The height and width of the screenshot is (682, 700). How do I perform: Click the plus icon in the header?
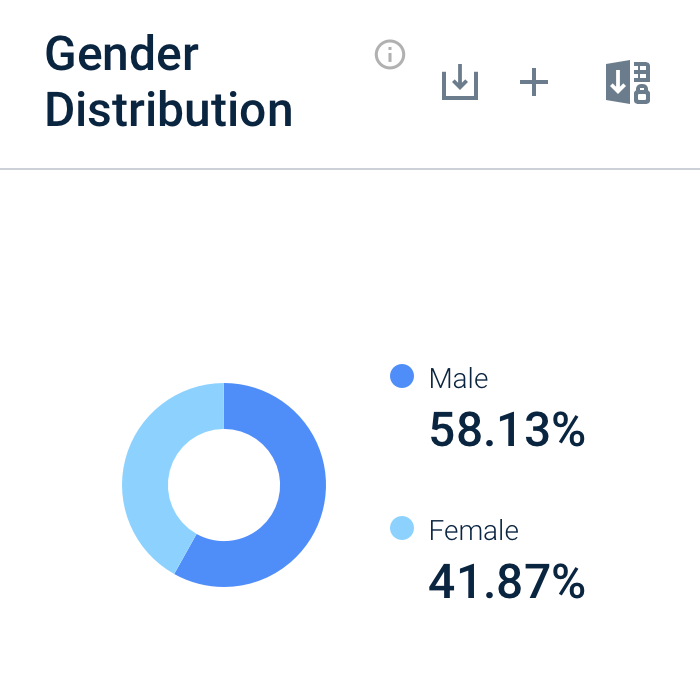535,83
